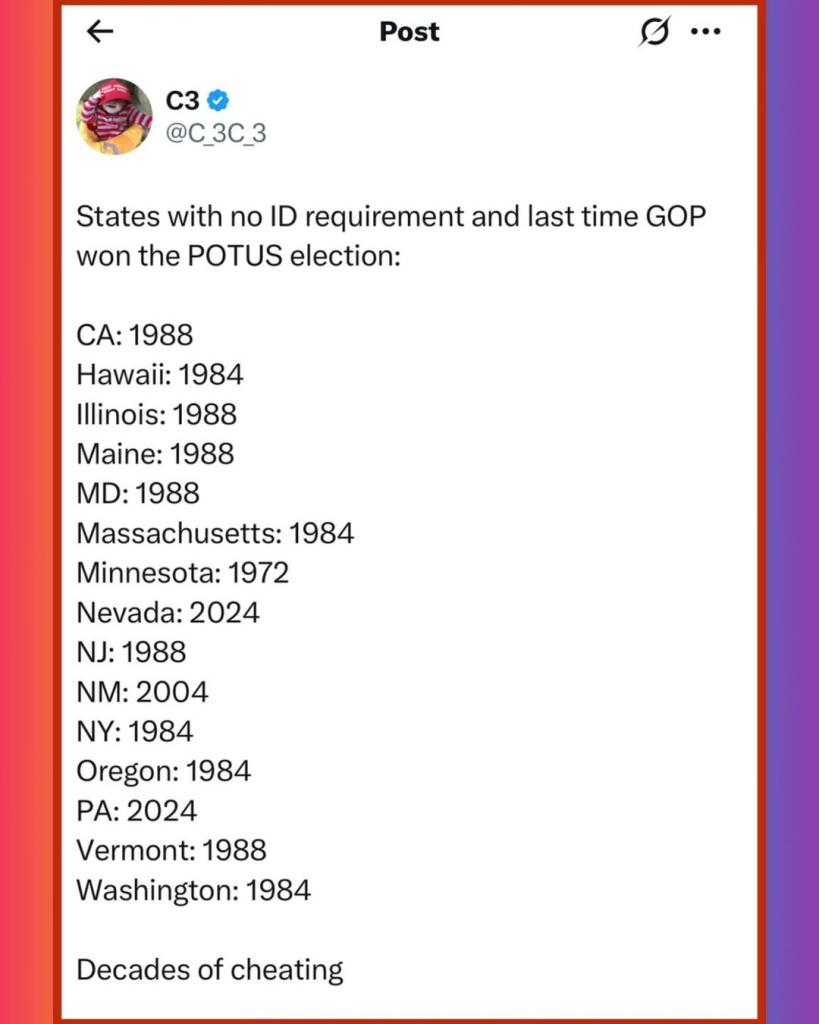The height and width of the screenshot is (1024, 819).
Task: Click the "Nevada: 2024" line
Action: point(168,612)
